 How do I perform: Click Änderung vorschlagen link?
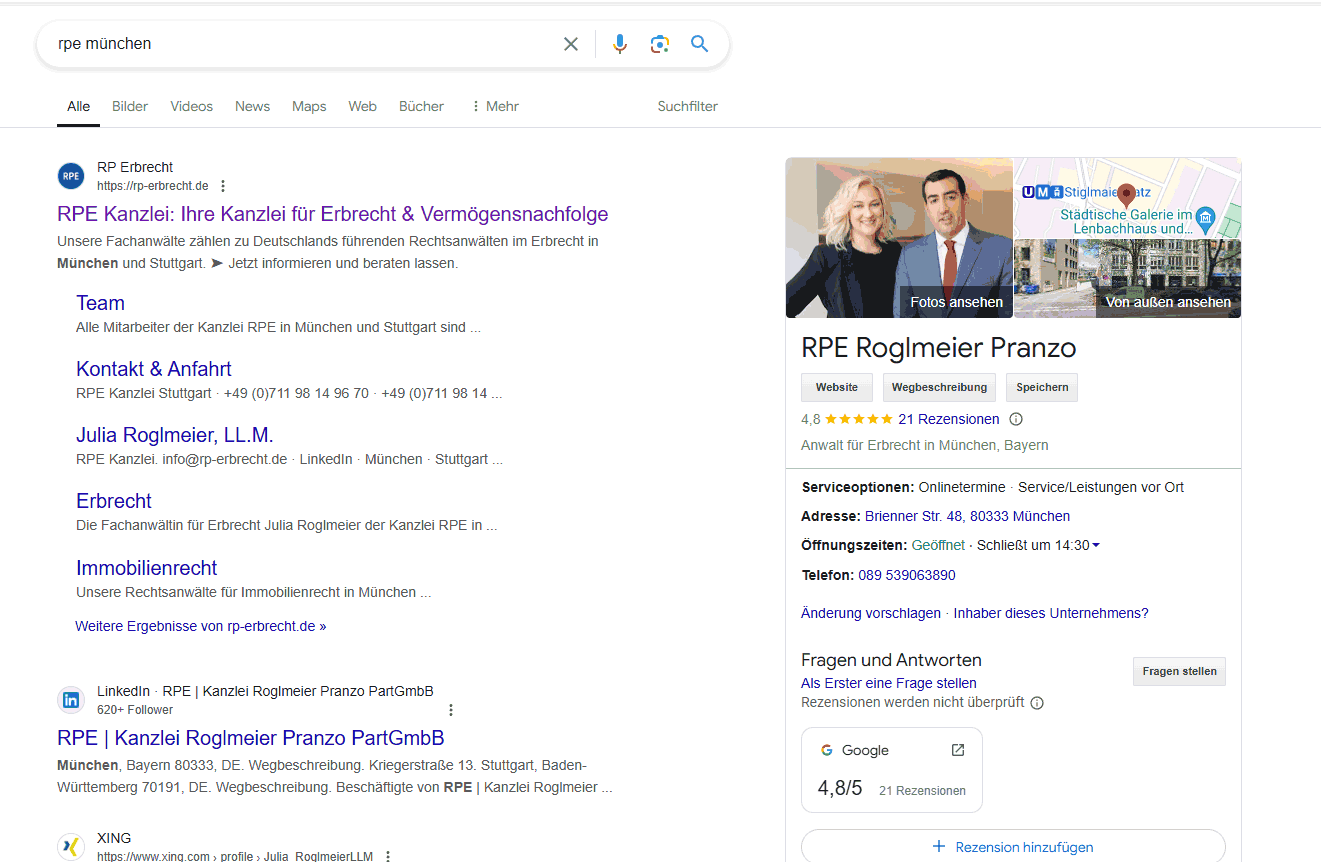tap(871, 613)
